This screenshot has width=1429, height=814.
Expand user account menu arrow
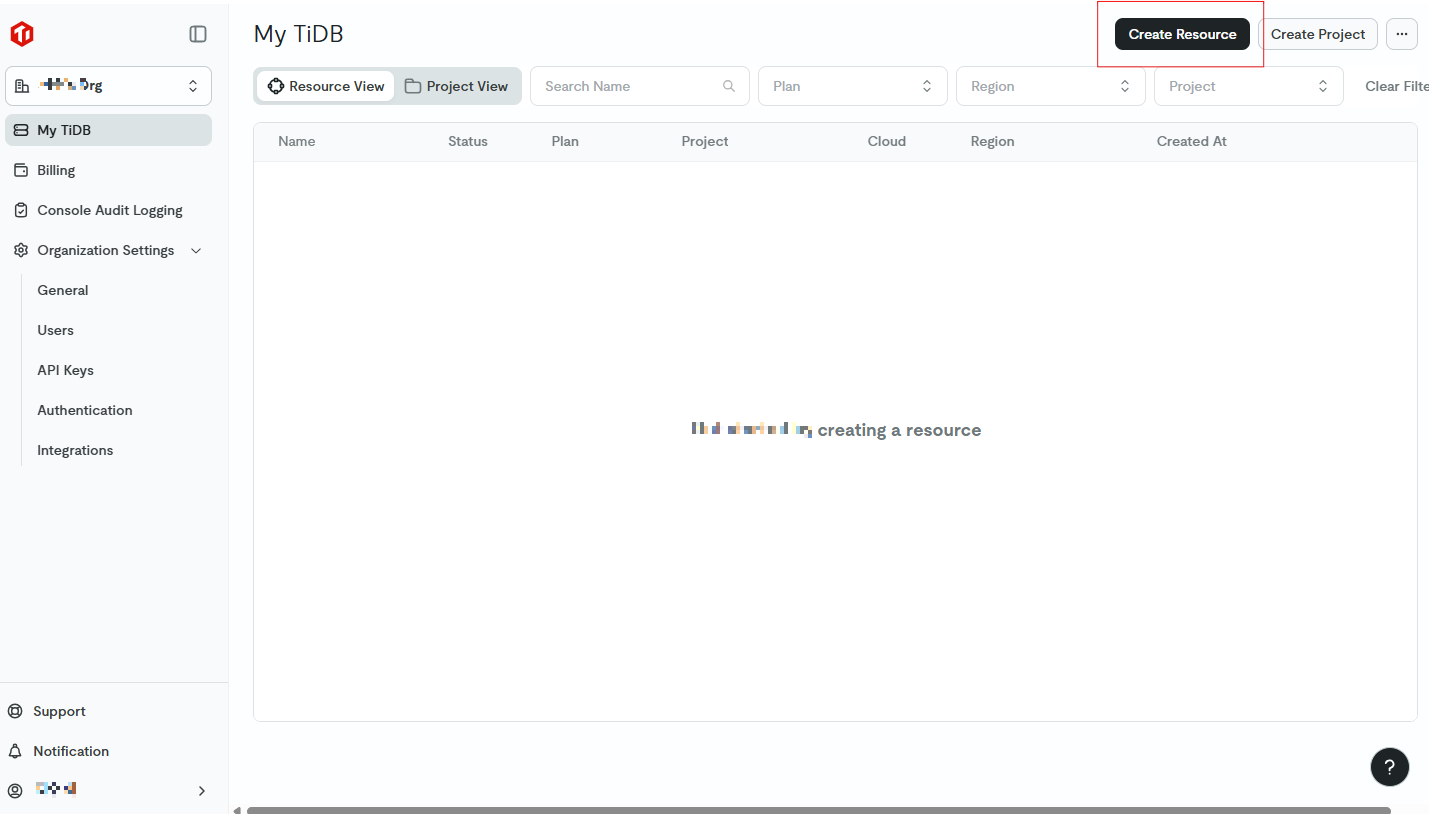point(201,790)
